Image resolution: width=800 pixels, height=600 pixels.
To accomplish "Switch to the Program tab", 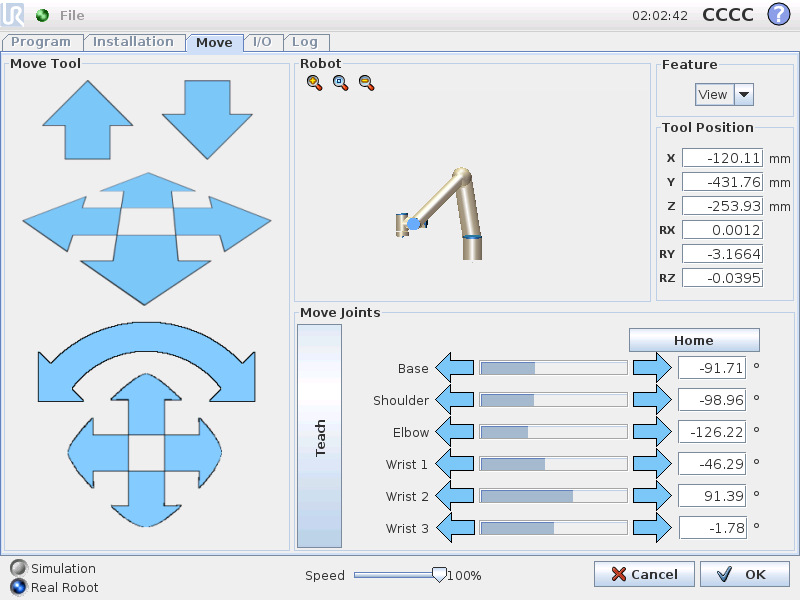I will [41, 42].
